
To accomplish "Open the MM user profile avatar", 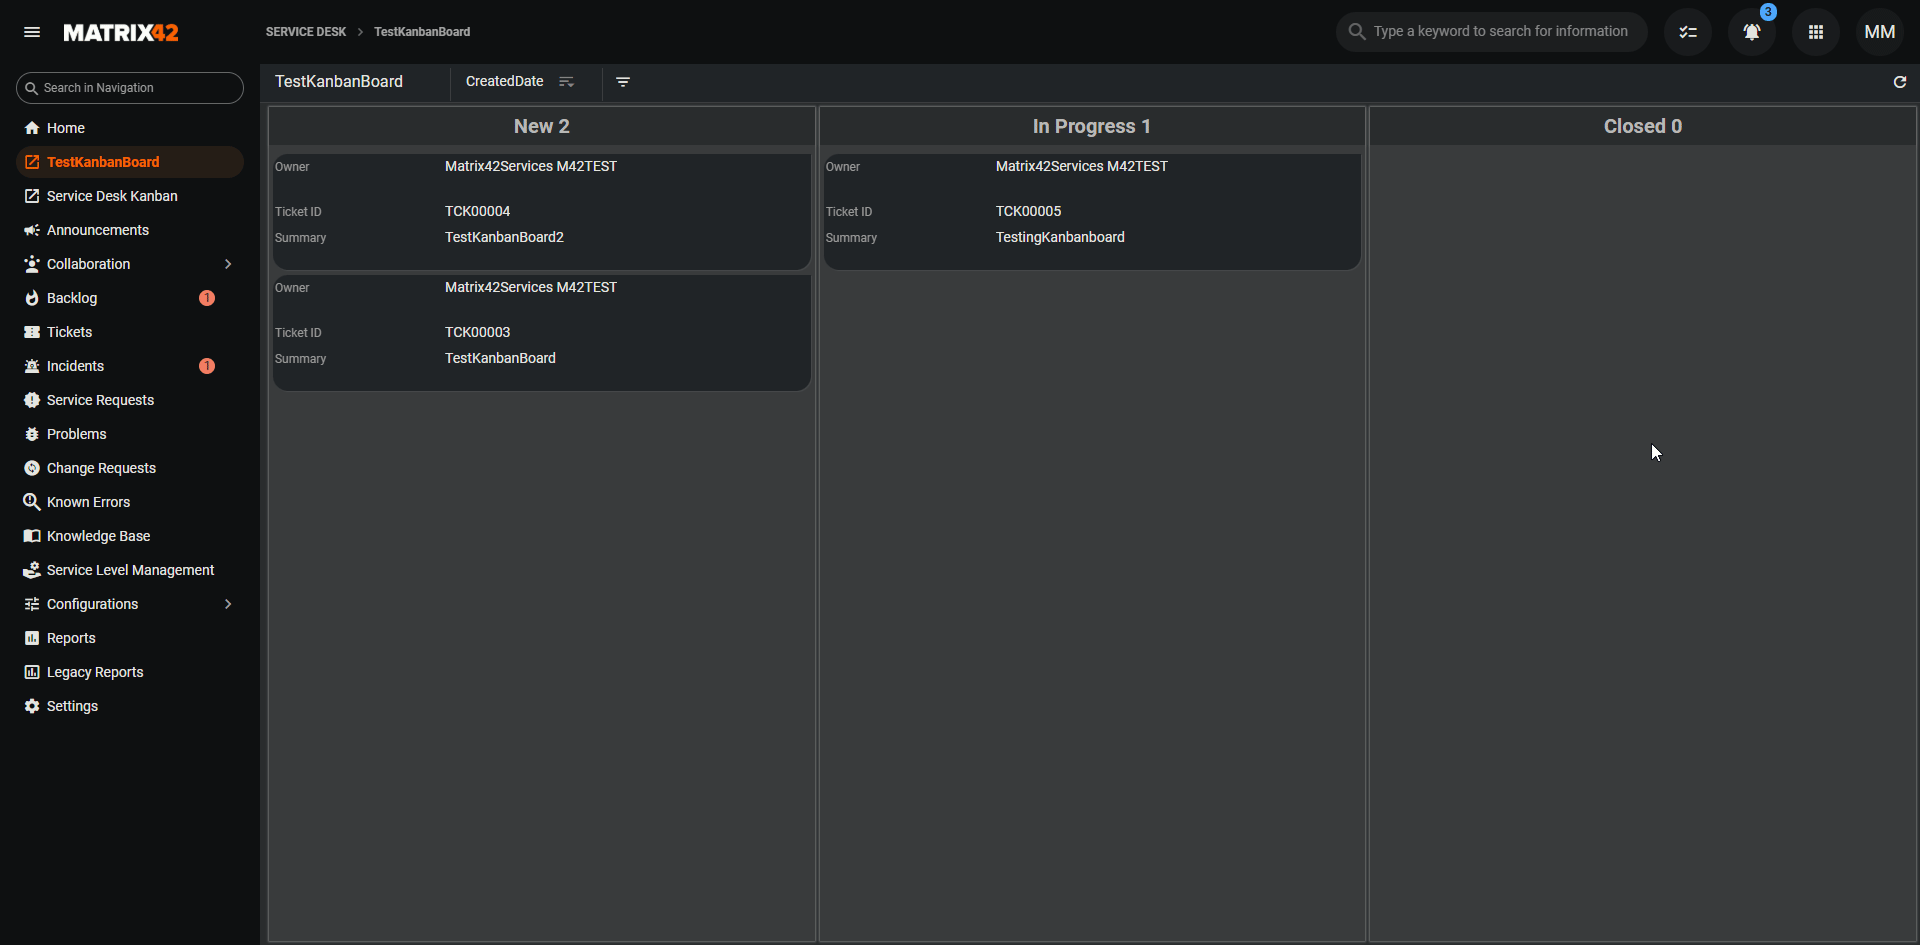I will (x=1880, y=32).
